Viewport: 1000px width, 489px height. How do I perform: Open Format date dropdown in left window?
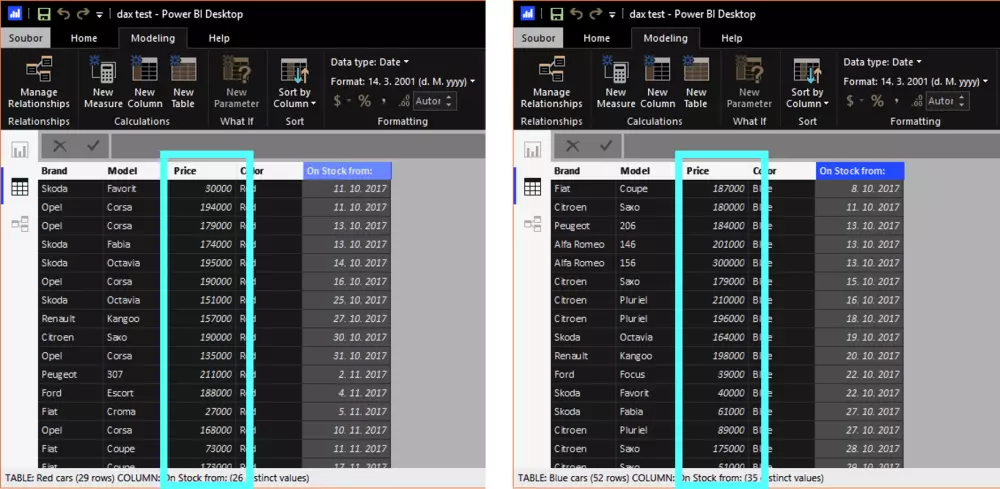[x=403, y=82]
